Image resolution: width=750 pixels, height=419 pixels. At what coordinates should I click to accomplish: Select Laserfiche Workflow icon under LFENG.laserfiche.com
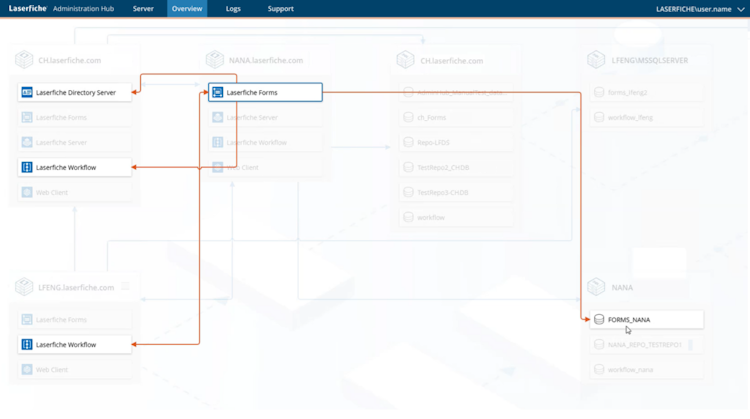point(27,344)
